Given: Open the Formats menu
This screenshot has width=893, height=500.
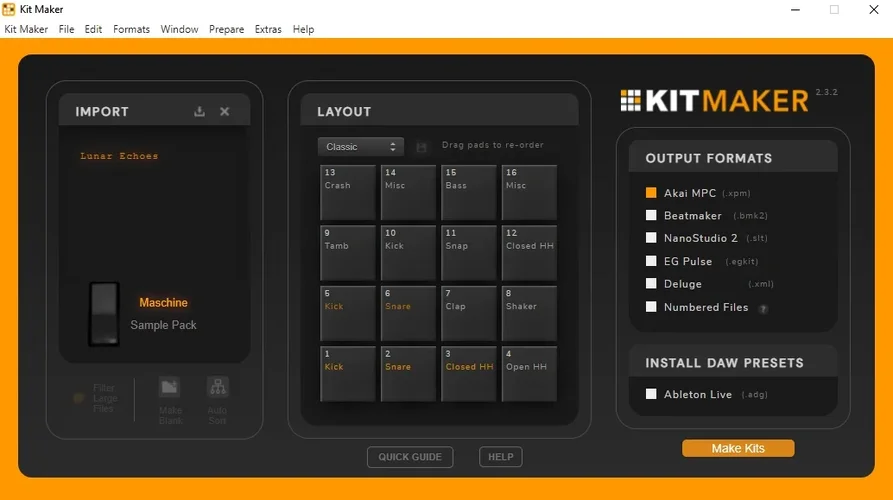Looking at the screenshot, I should coord(131,29).
